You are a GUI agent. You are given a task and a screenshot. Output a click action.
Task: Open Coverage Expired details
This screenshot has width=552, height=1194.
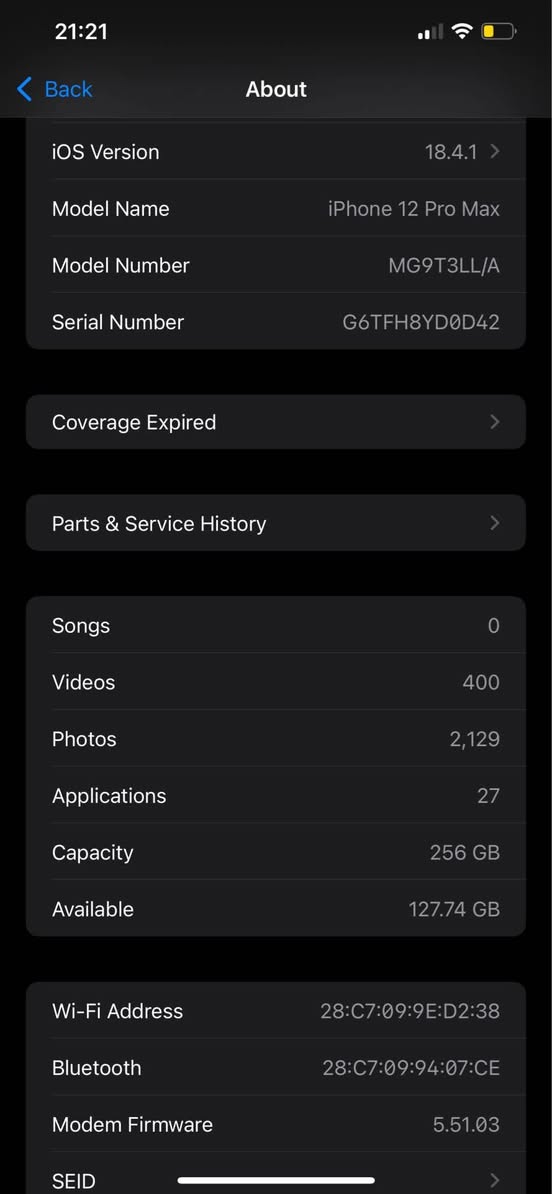[x=276, y=422]
